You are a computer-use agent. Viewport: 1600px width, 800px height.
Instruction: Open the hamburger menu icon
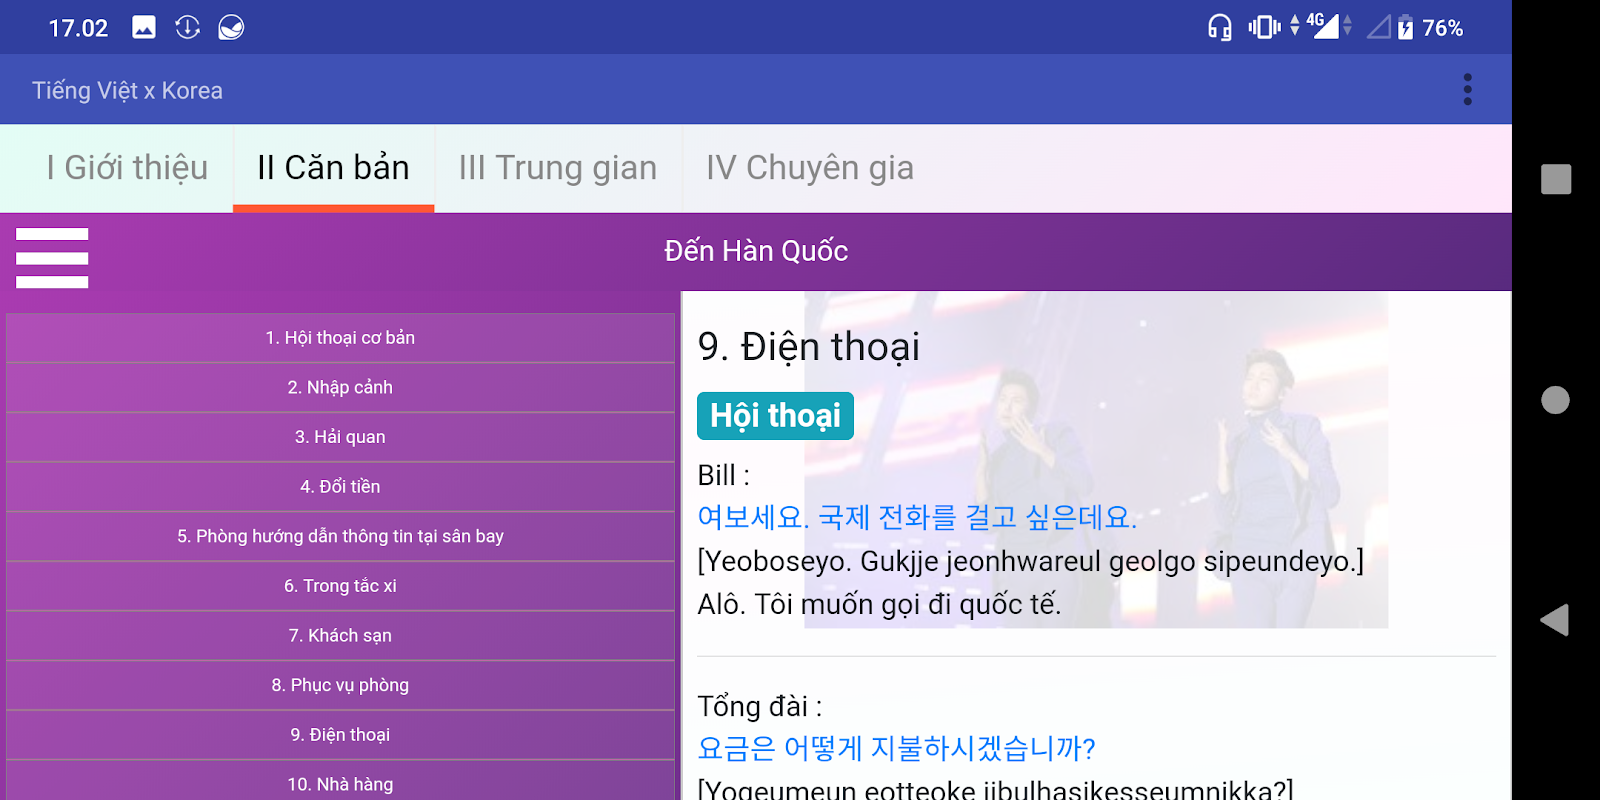click(52, 258)
